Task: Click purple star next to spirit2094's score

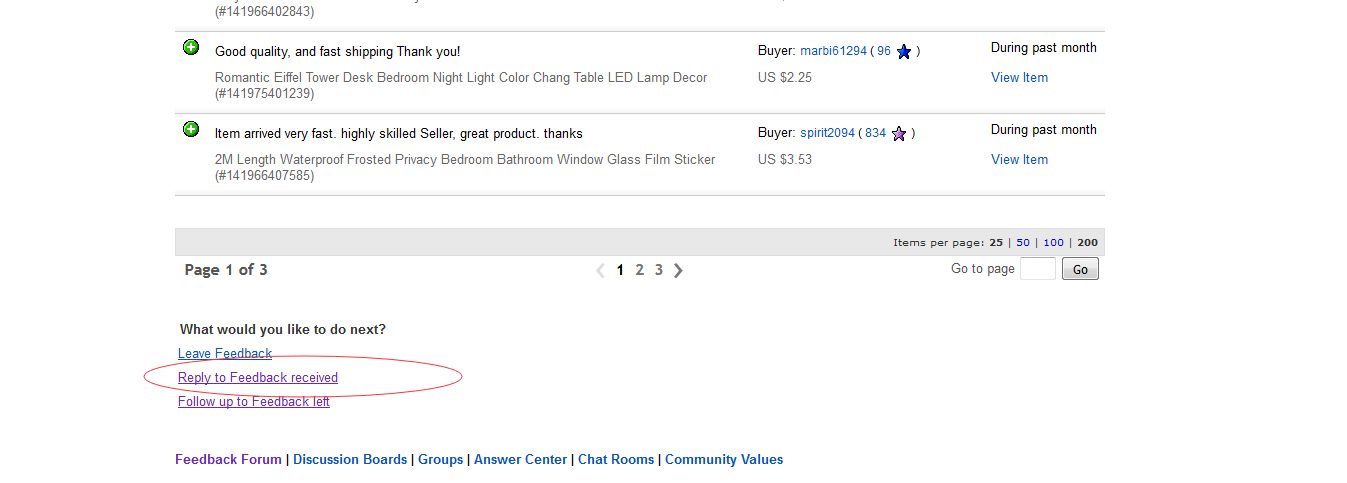Action: click(899, 134)
